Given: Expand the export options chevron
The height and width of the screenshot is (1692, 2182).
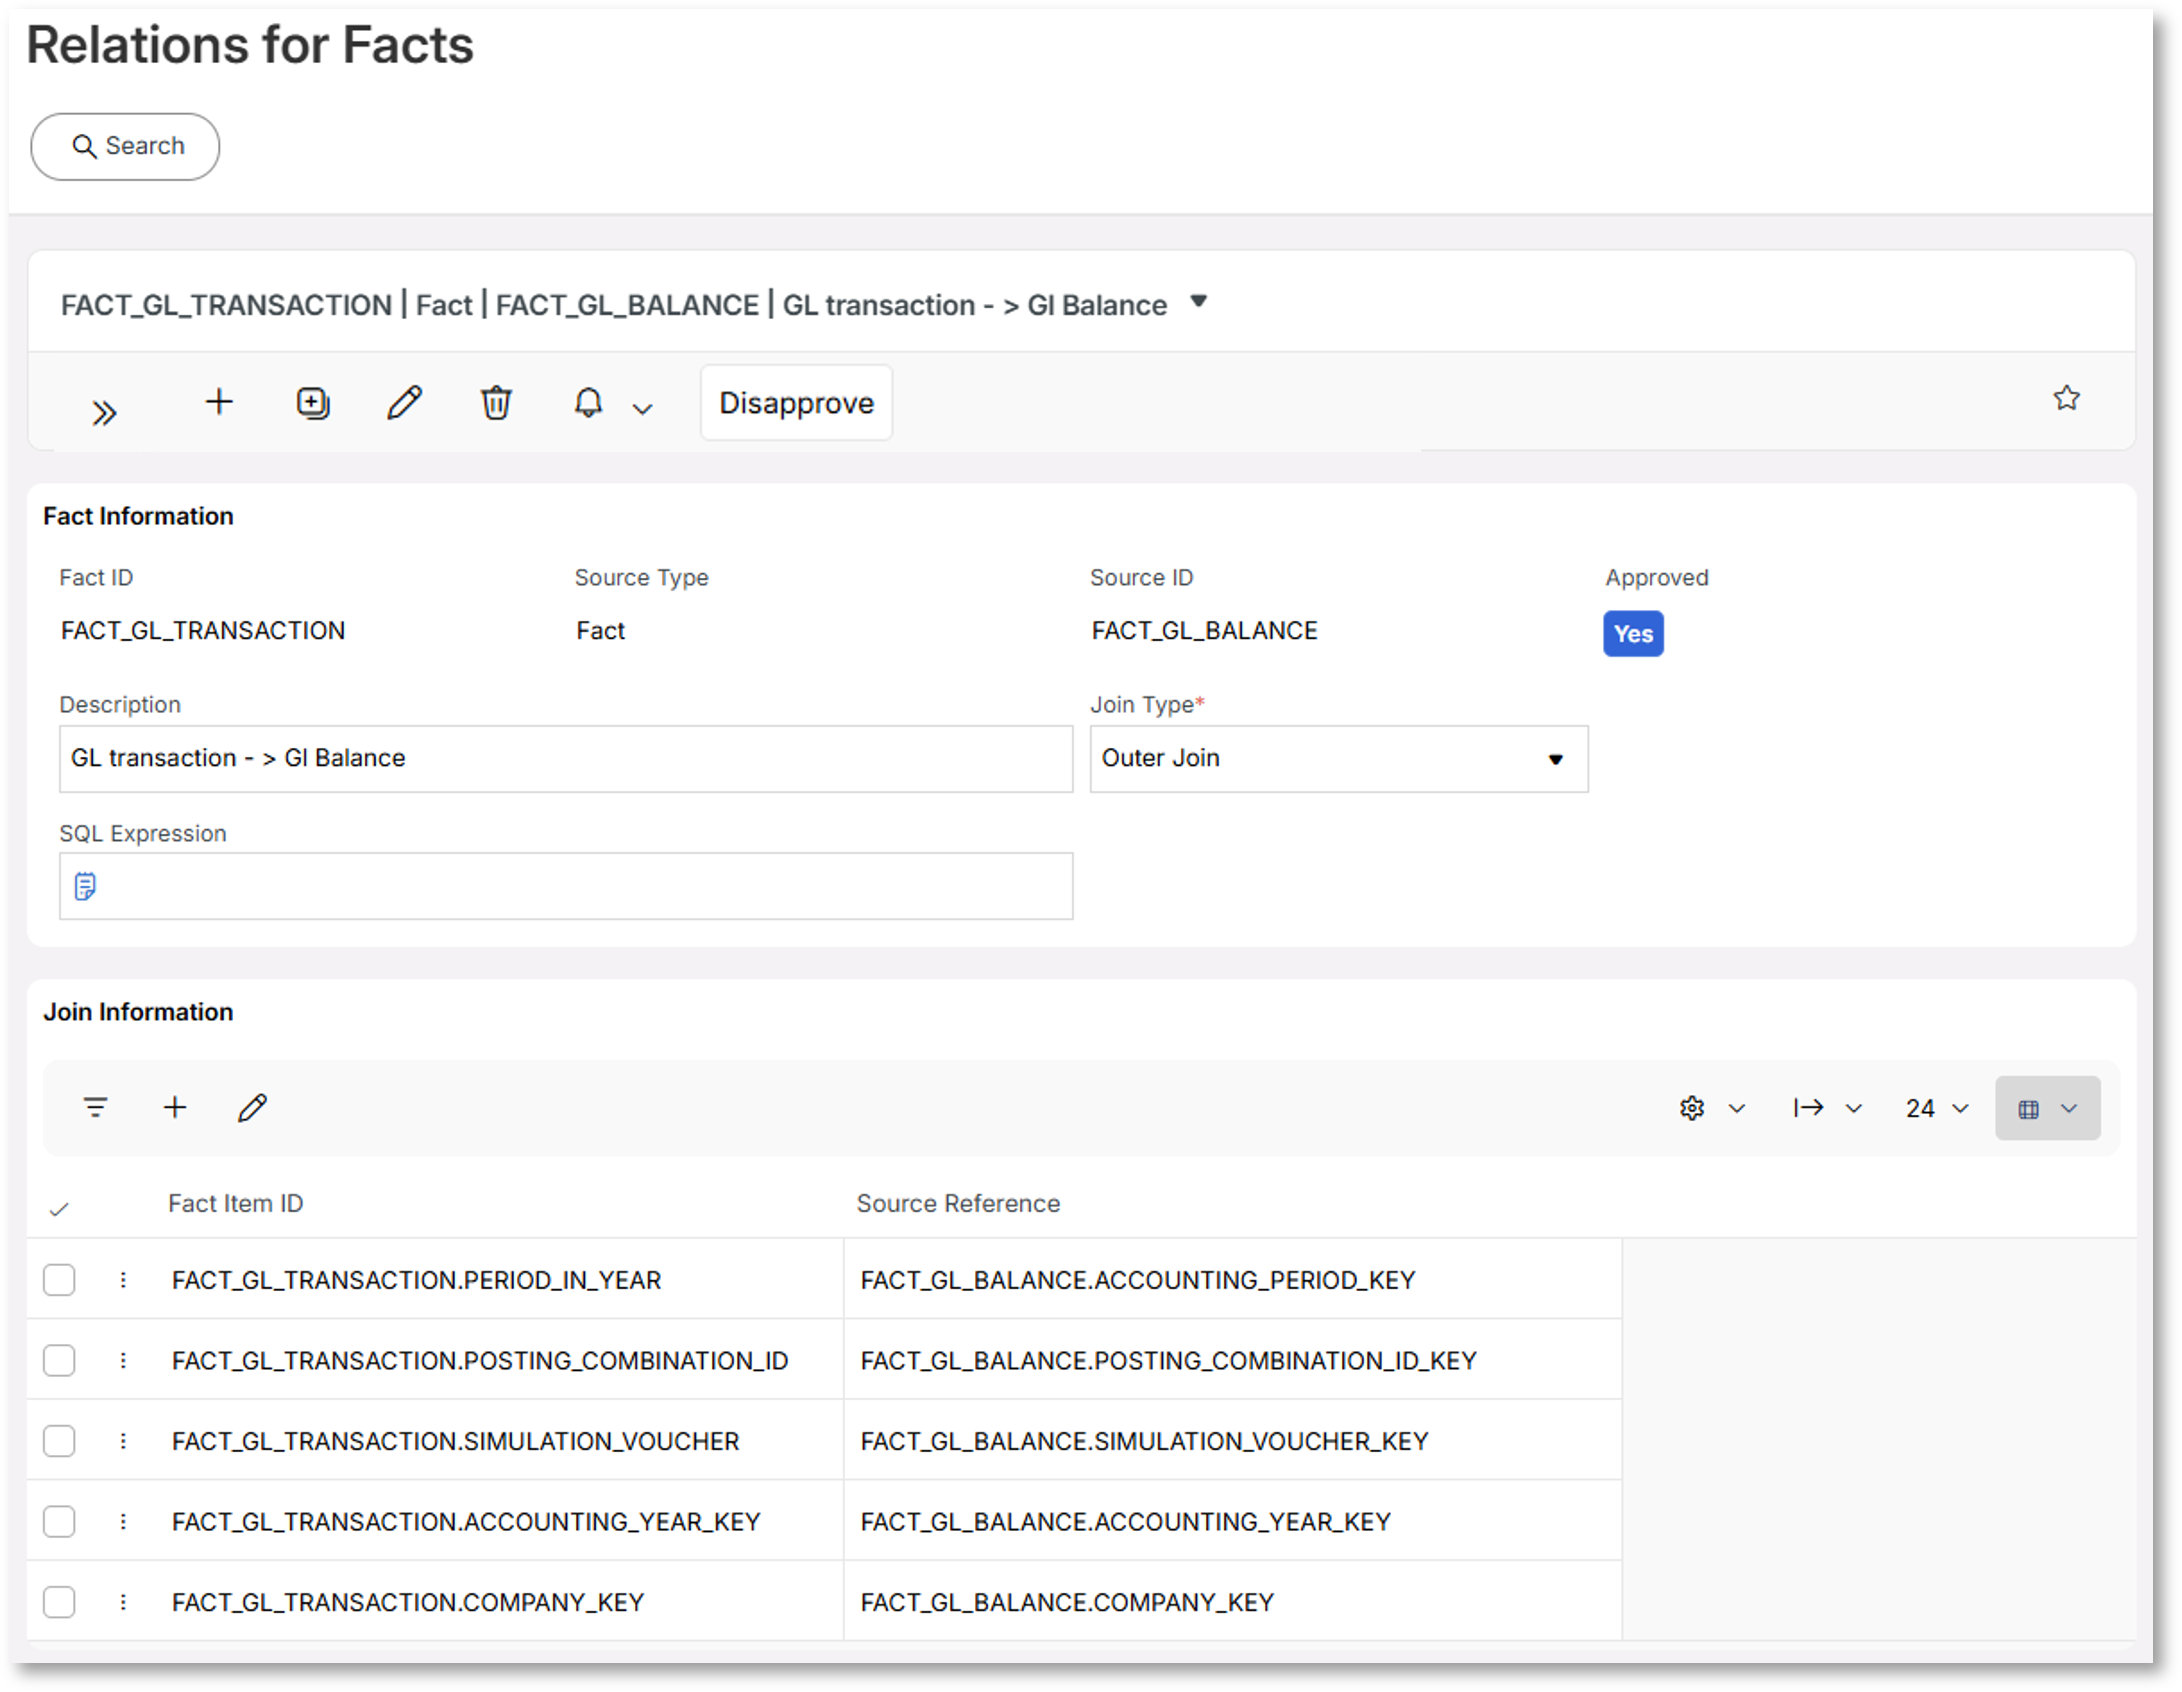Looking at the screenshot, I should [x=1853, y=1108].
